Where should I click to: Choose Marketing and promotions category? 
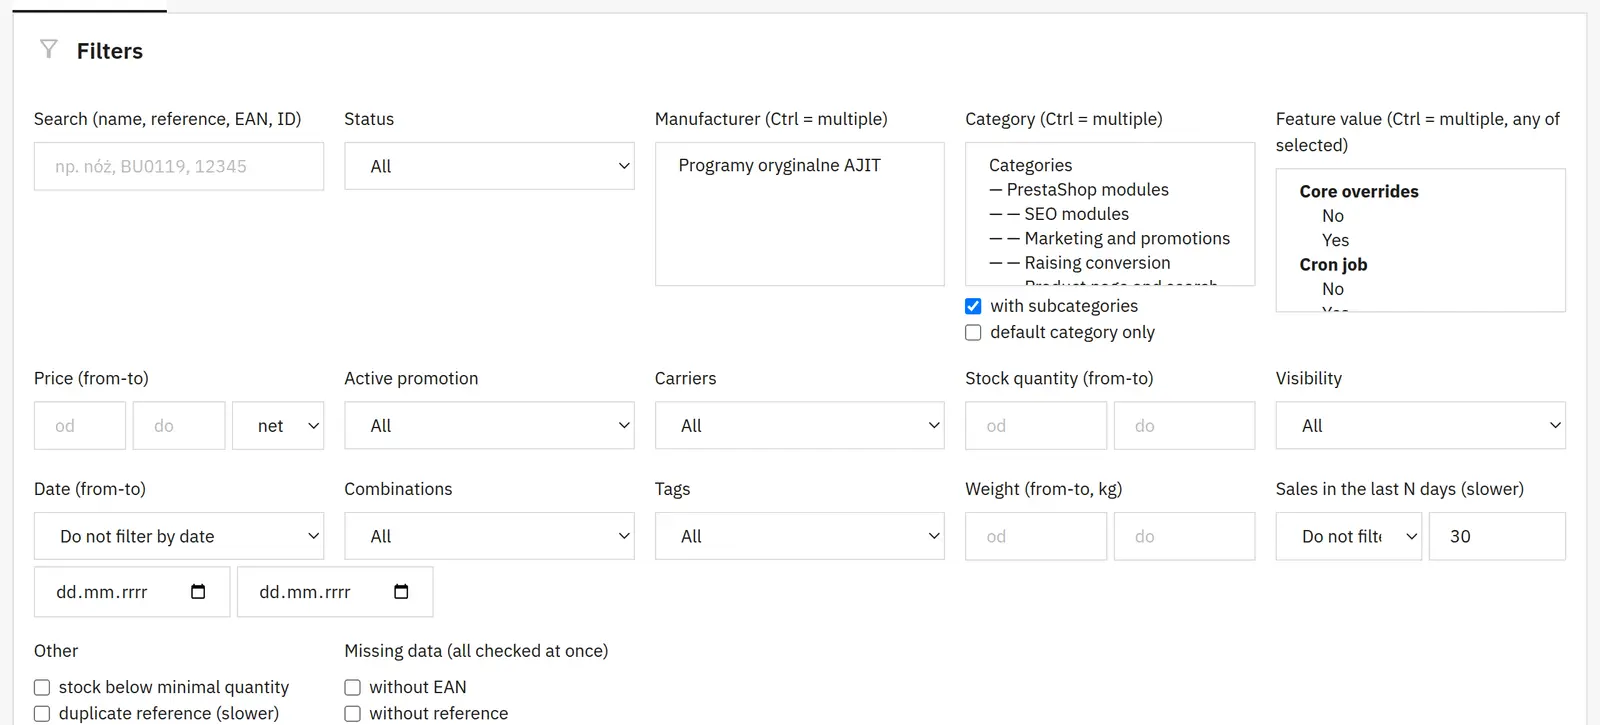[x=1110, y=238]
